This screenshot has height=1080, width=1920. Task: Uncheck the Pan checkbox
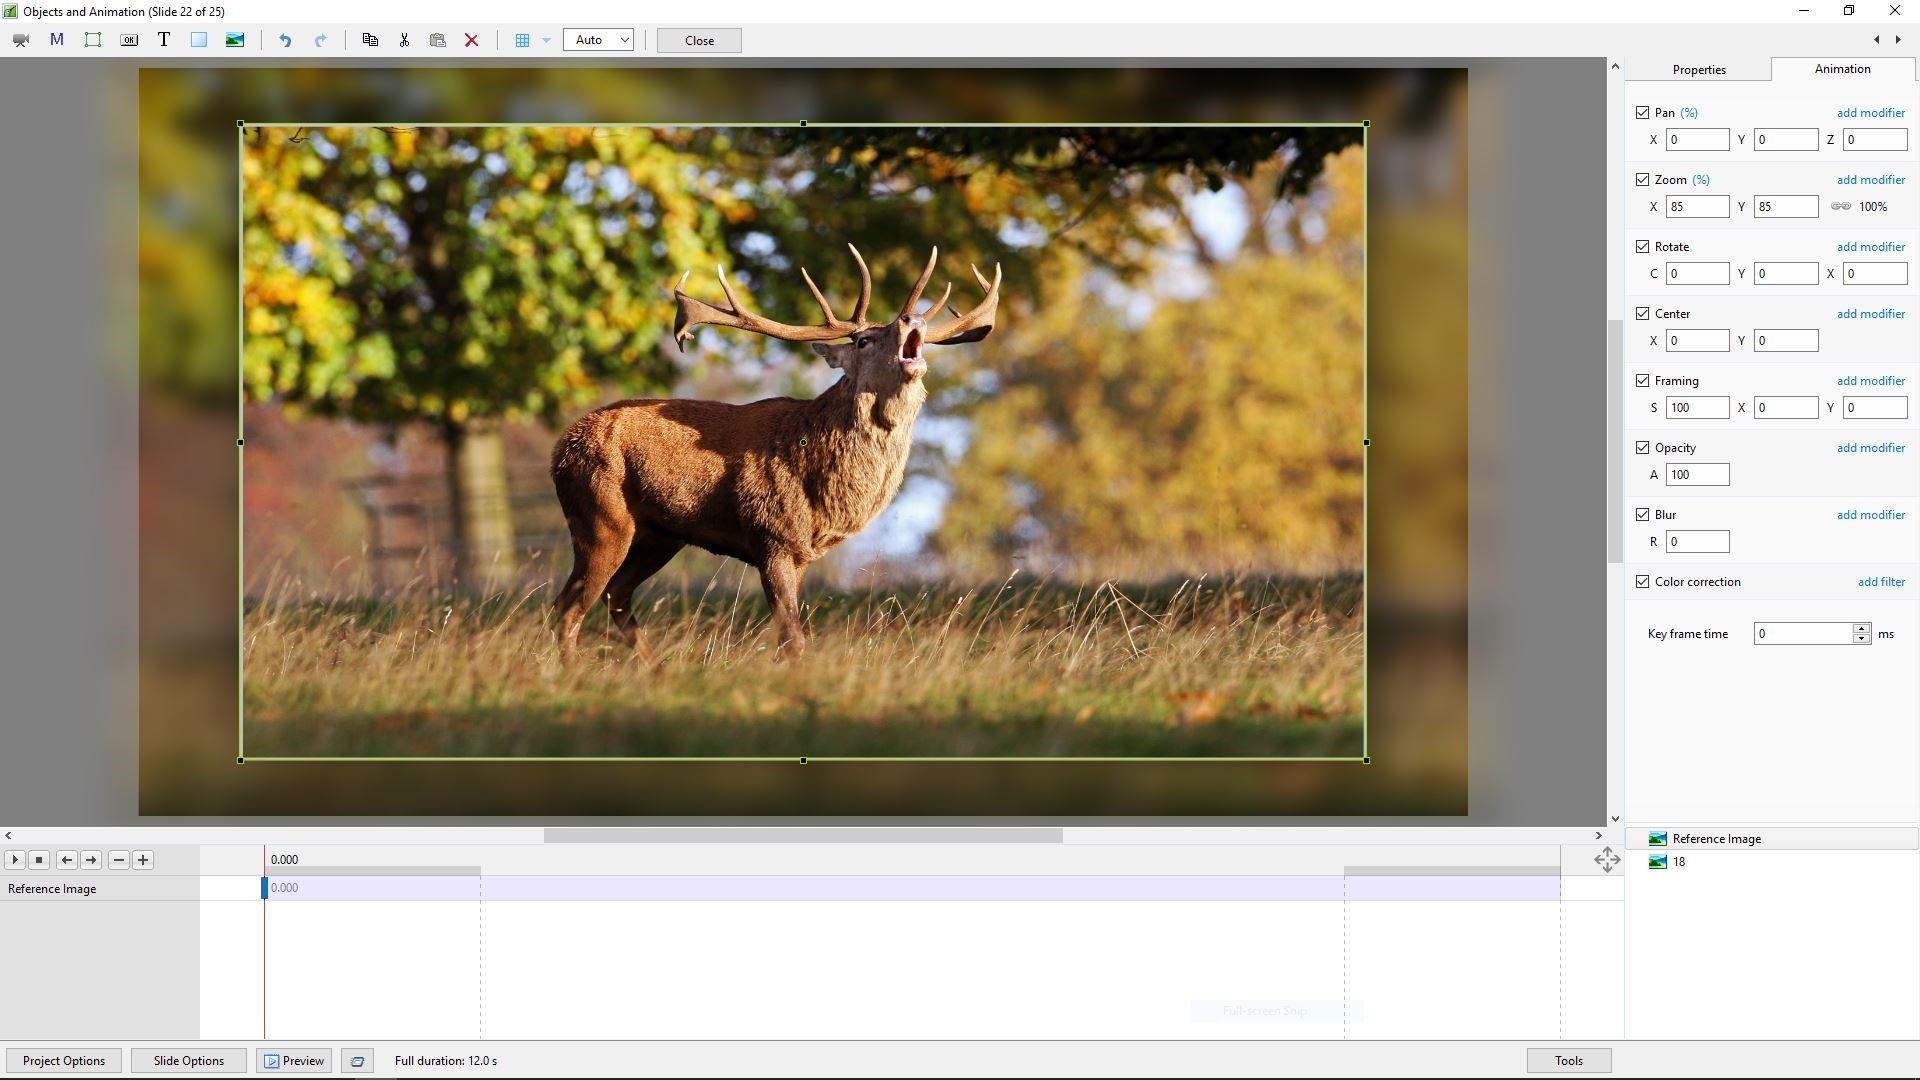click(x=1642, y=113)
